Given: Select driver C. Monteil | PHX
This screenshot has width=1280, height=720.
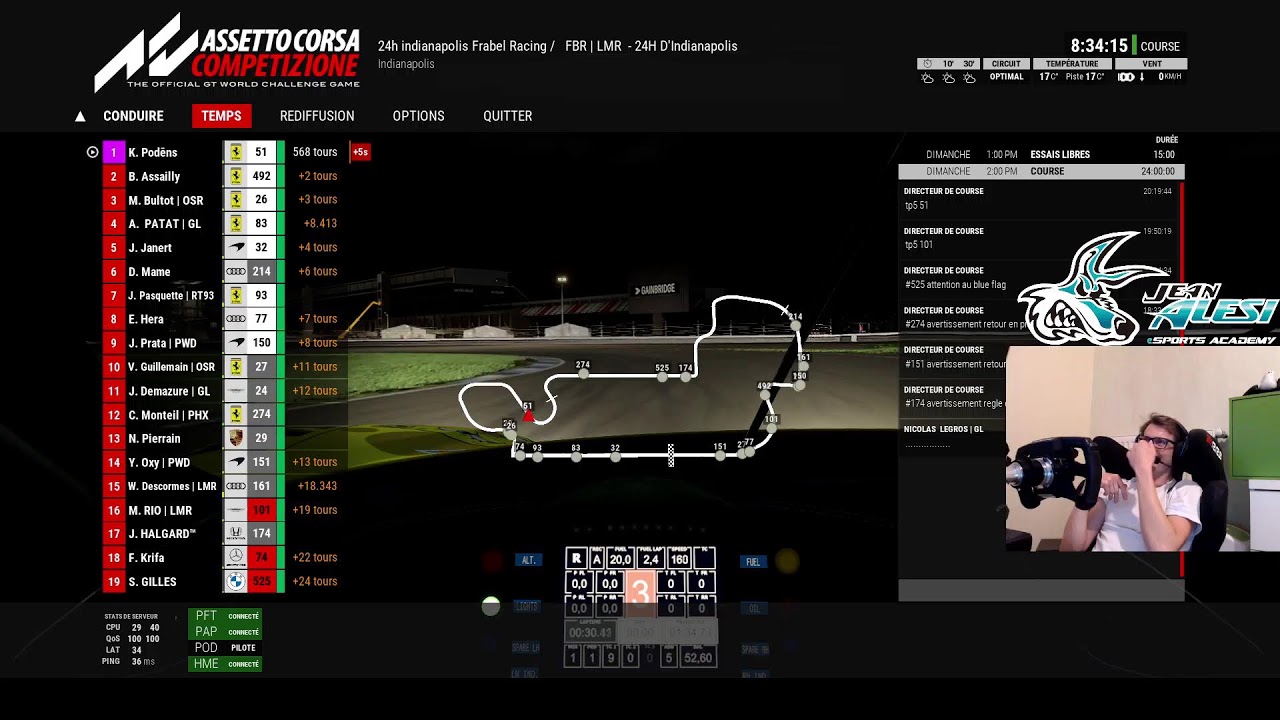Looking at the screenshot, I should pos(168,415).
